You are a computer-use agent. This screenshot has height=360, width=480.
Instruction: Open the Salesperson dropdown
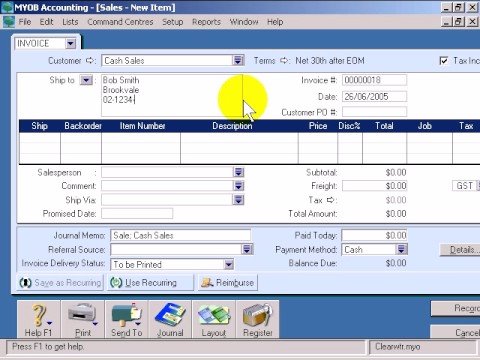(x=239, y=172)
